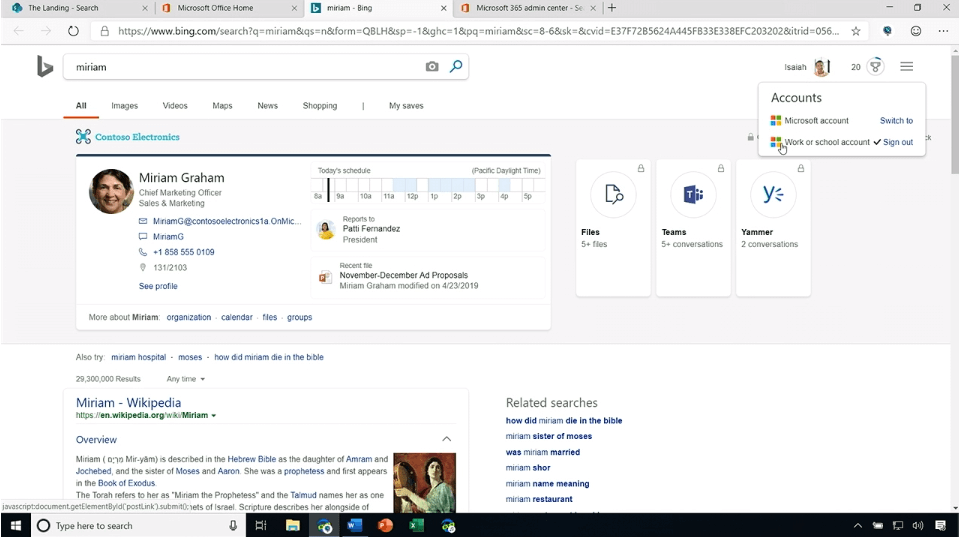Sign out of work or school account
The image size is (959, 537).
pyautogui.click(x=898, y=142)
